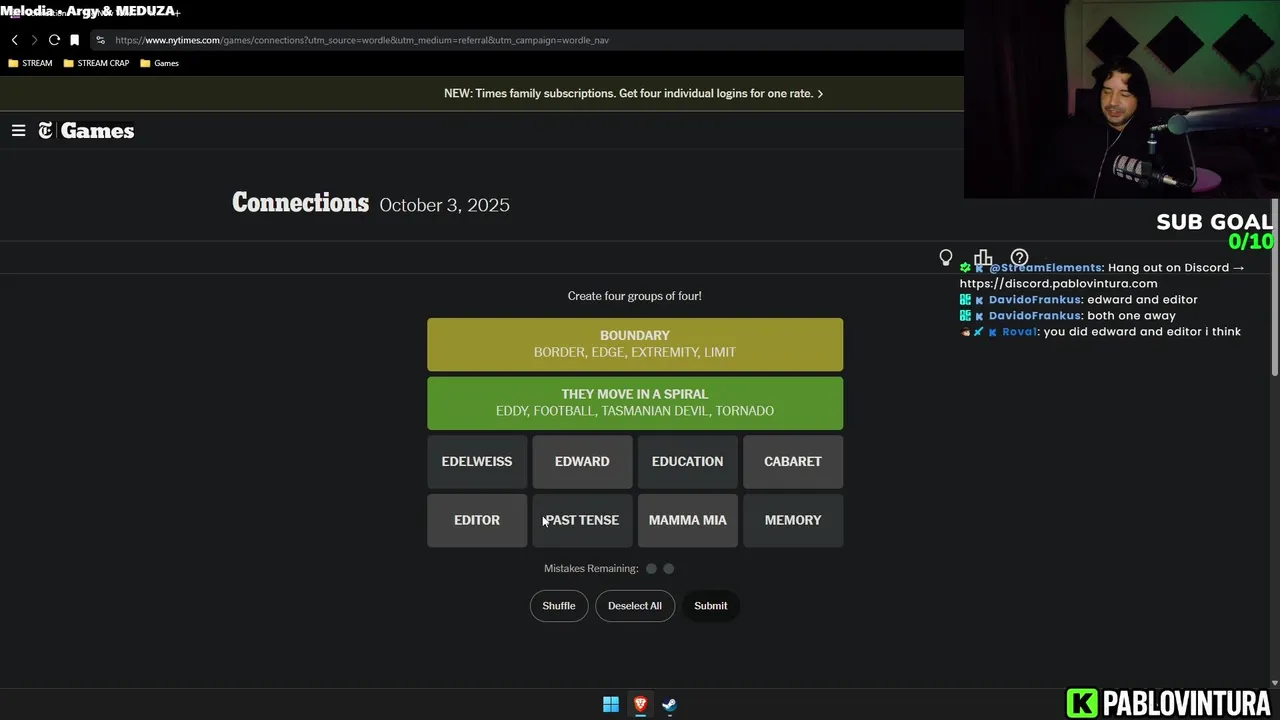The image size is (1280, 720).
Task: Select the MAMMA MIA tile
Action: pos(687,520)
